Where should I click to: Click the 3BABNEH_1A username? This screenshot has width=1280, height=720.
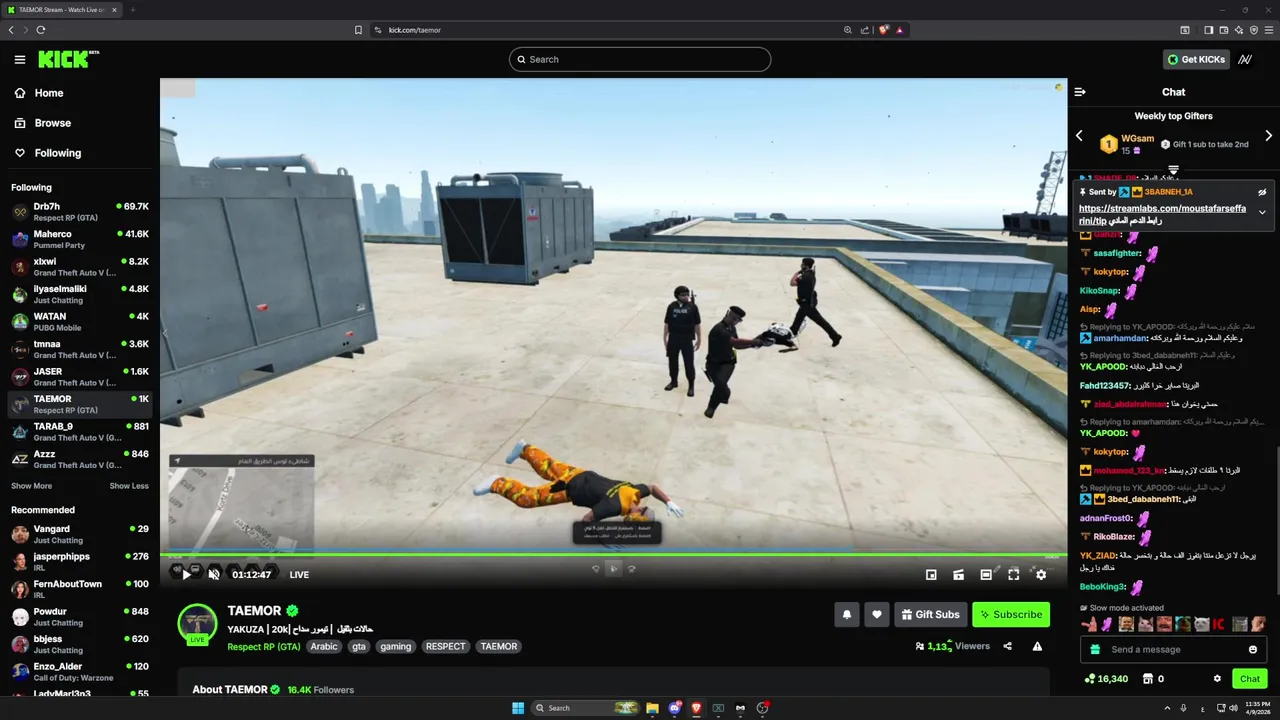coord(1168,192)
